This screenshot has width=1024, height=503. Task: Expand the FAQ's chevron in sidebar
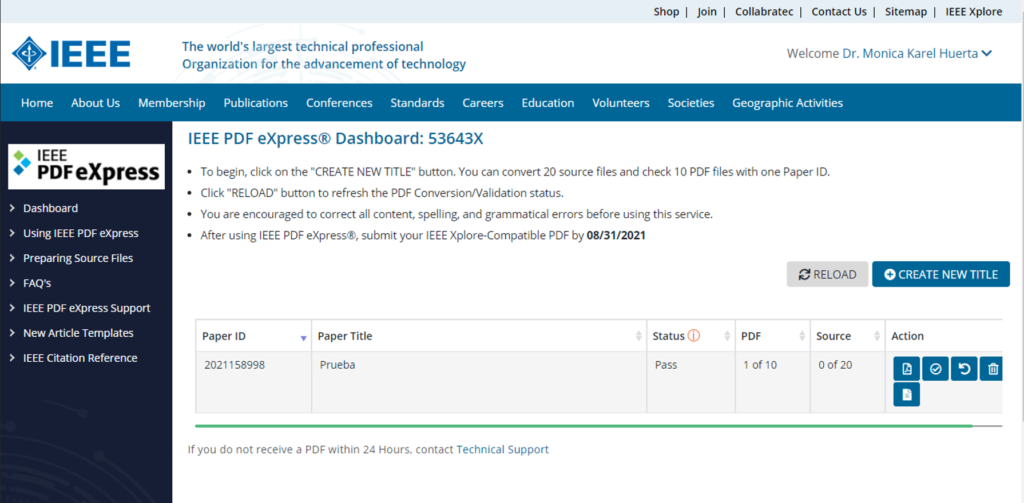pyautogui.click(x=12, y=283)
